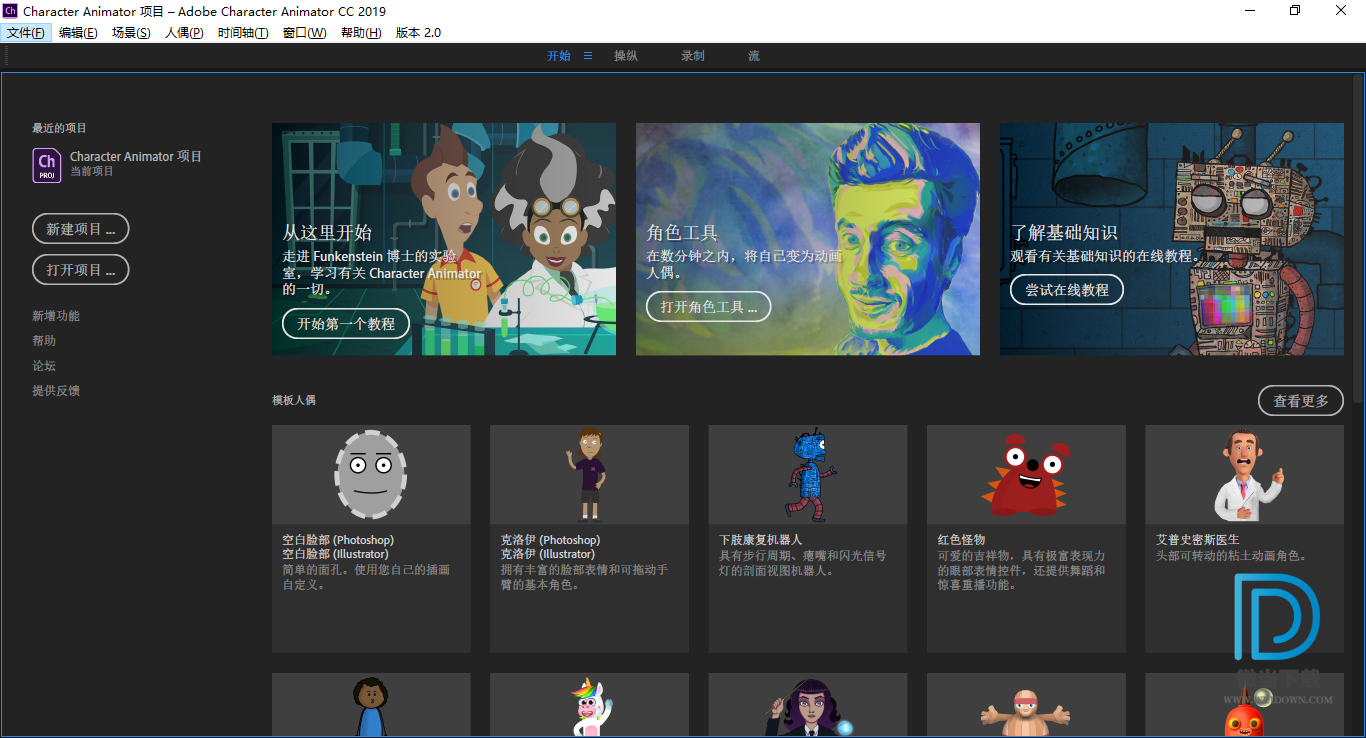Open the 场景(S) menu
This screenshot has height=738, width=1366.
tap(131, 33)
